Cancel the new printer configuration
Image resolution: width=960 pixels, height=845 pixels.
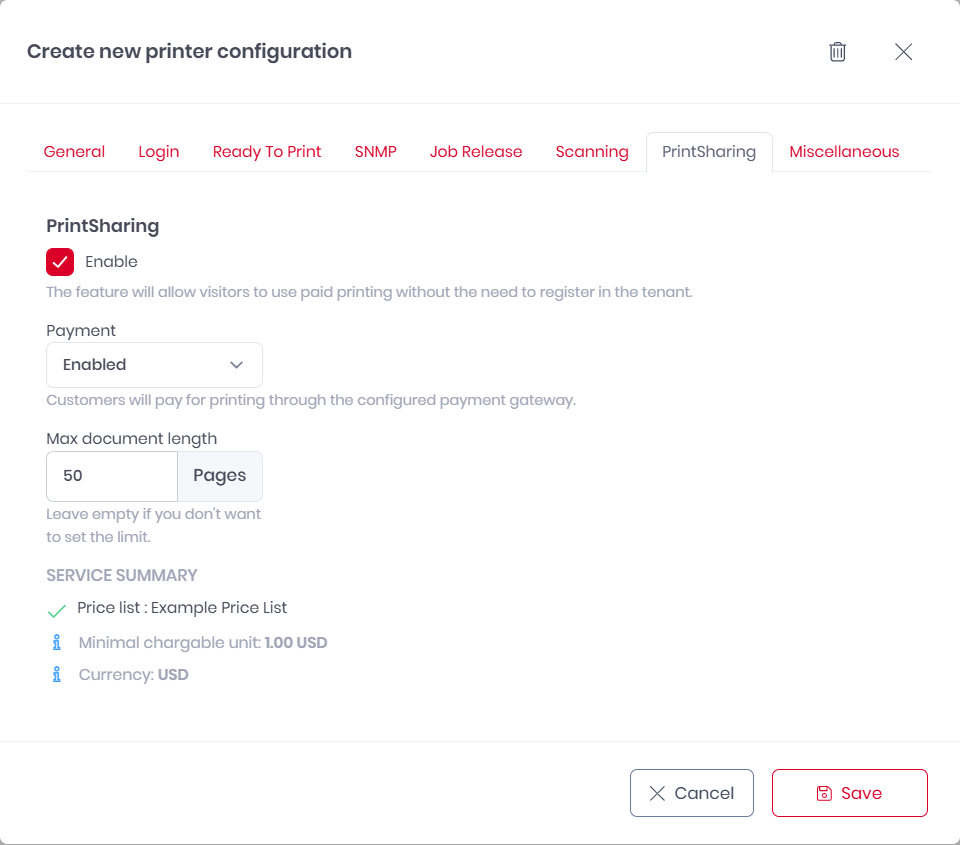click(692, 793)
